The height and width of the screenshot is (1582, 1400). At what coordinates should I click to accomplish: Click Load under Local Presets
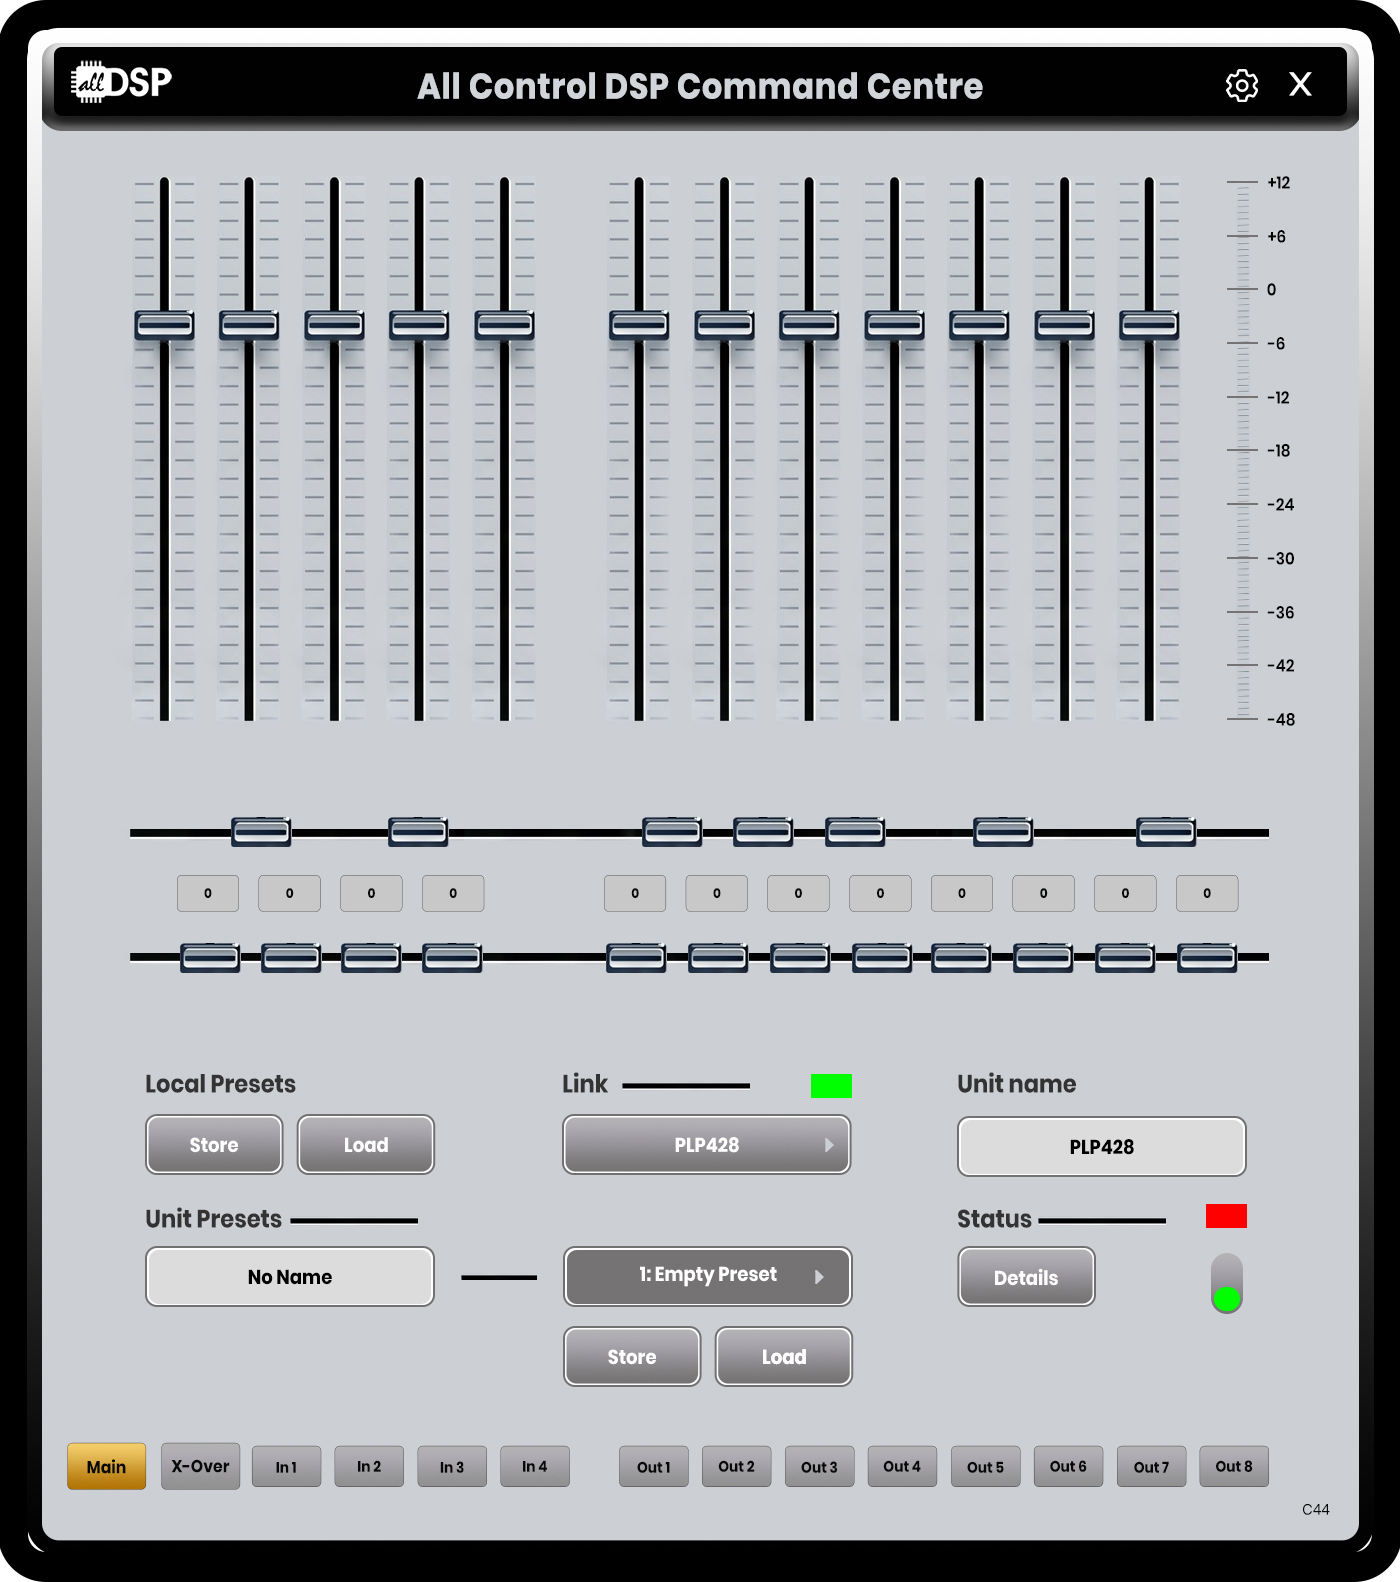click(366, 1145)
